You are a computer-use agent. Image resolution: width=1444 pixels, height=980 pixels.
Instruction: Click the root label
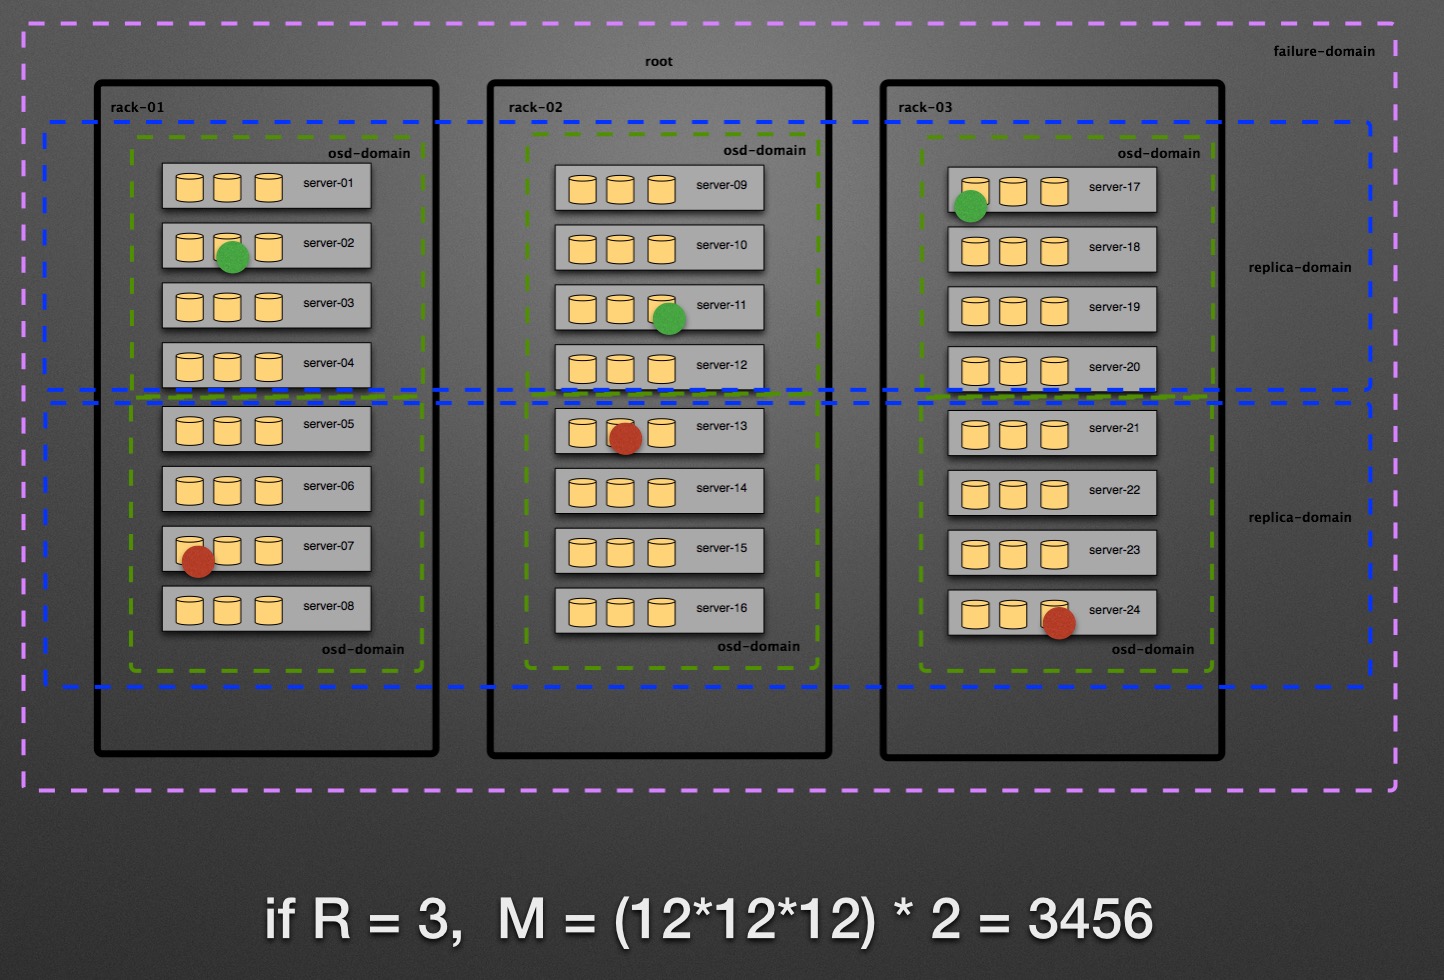click(x=658, y=61)
